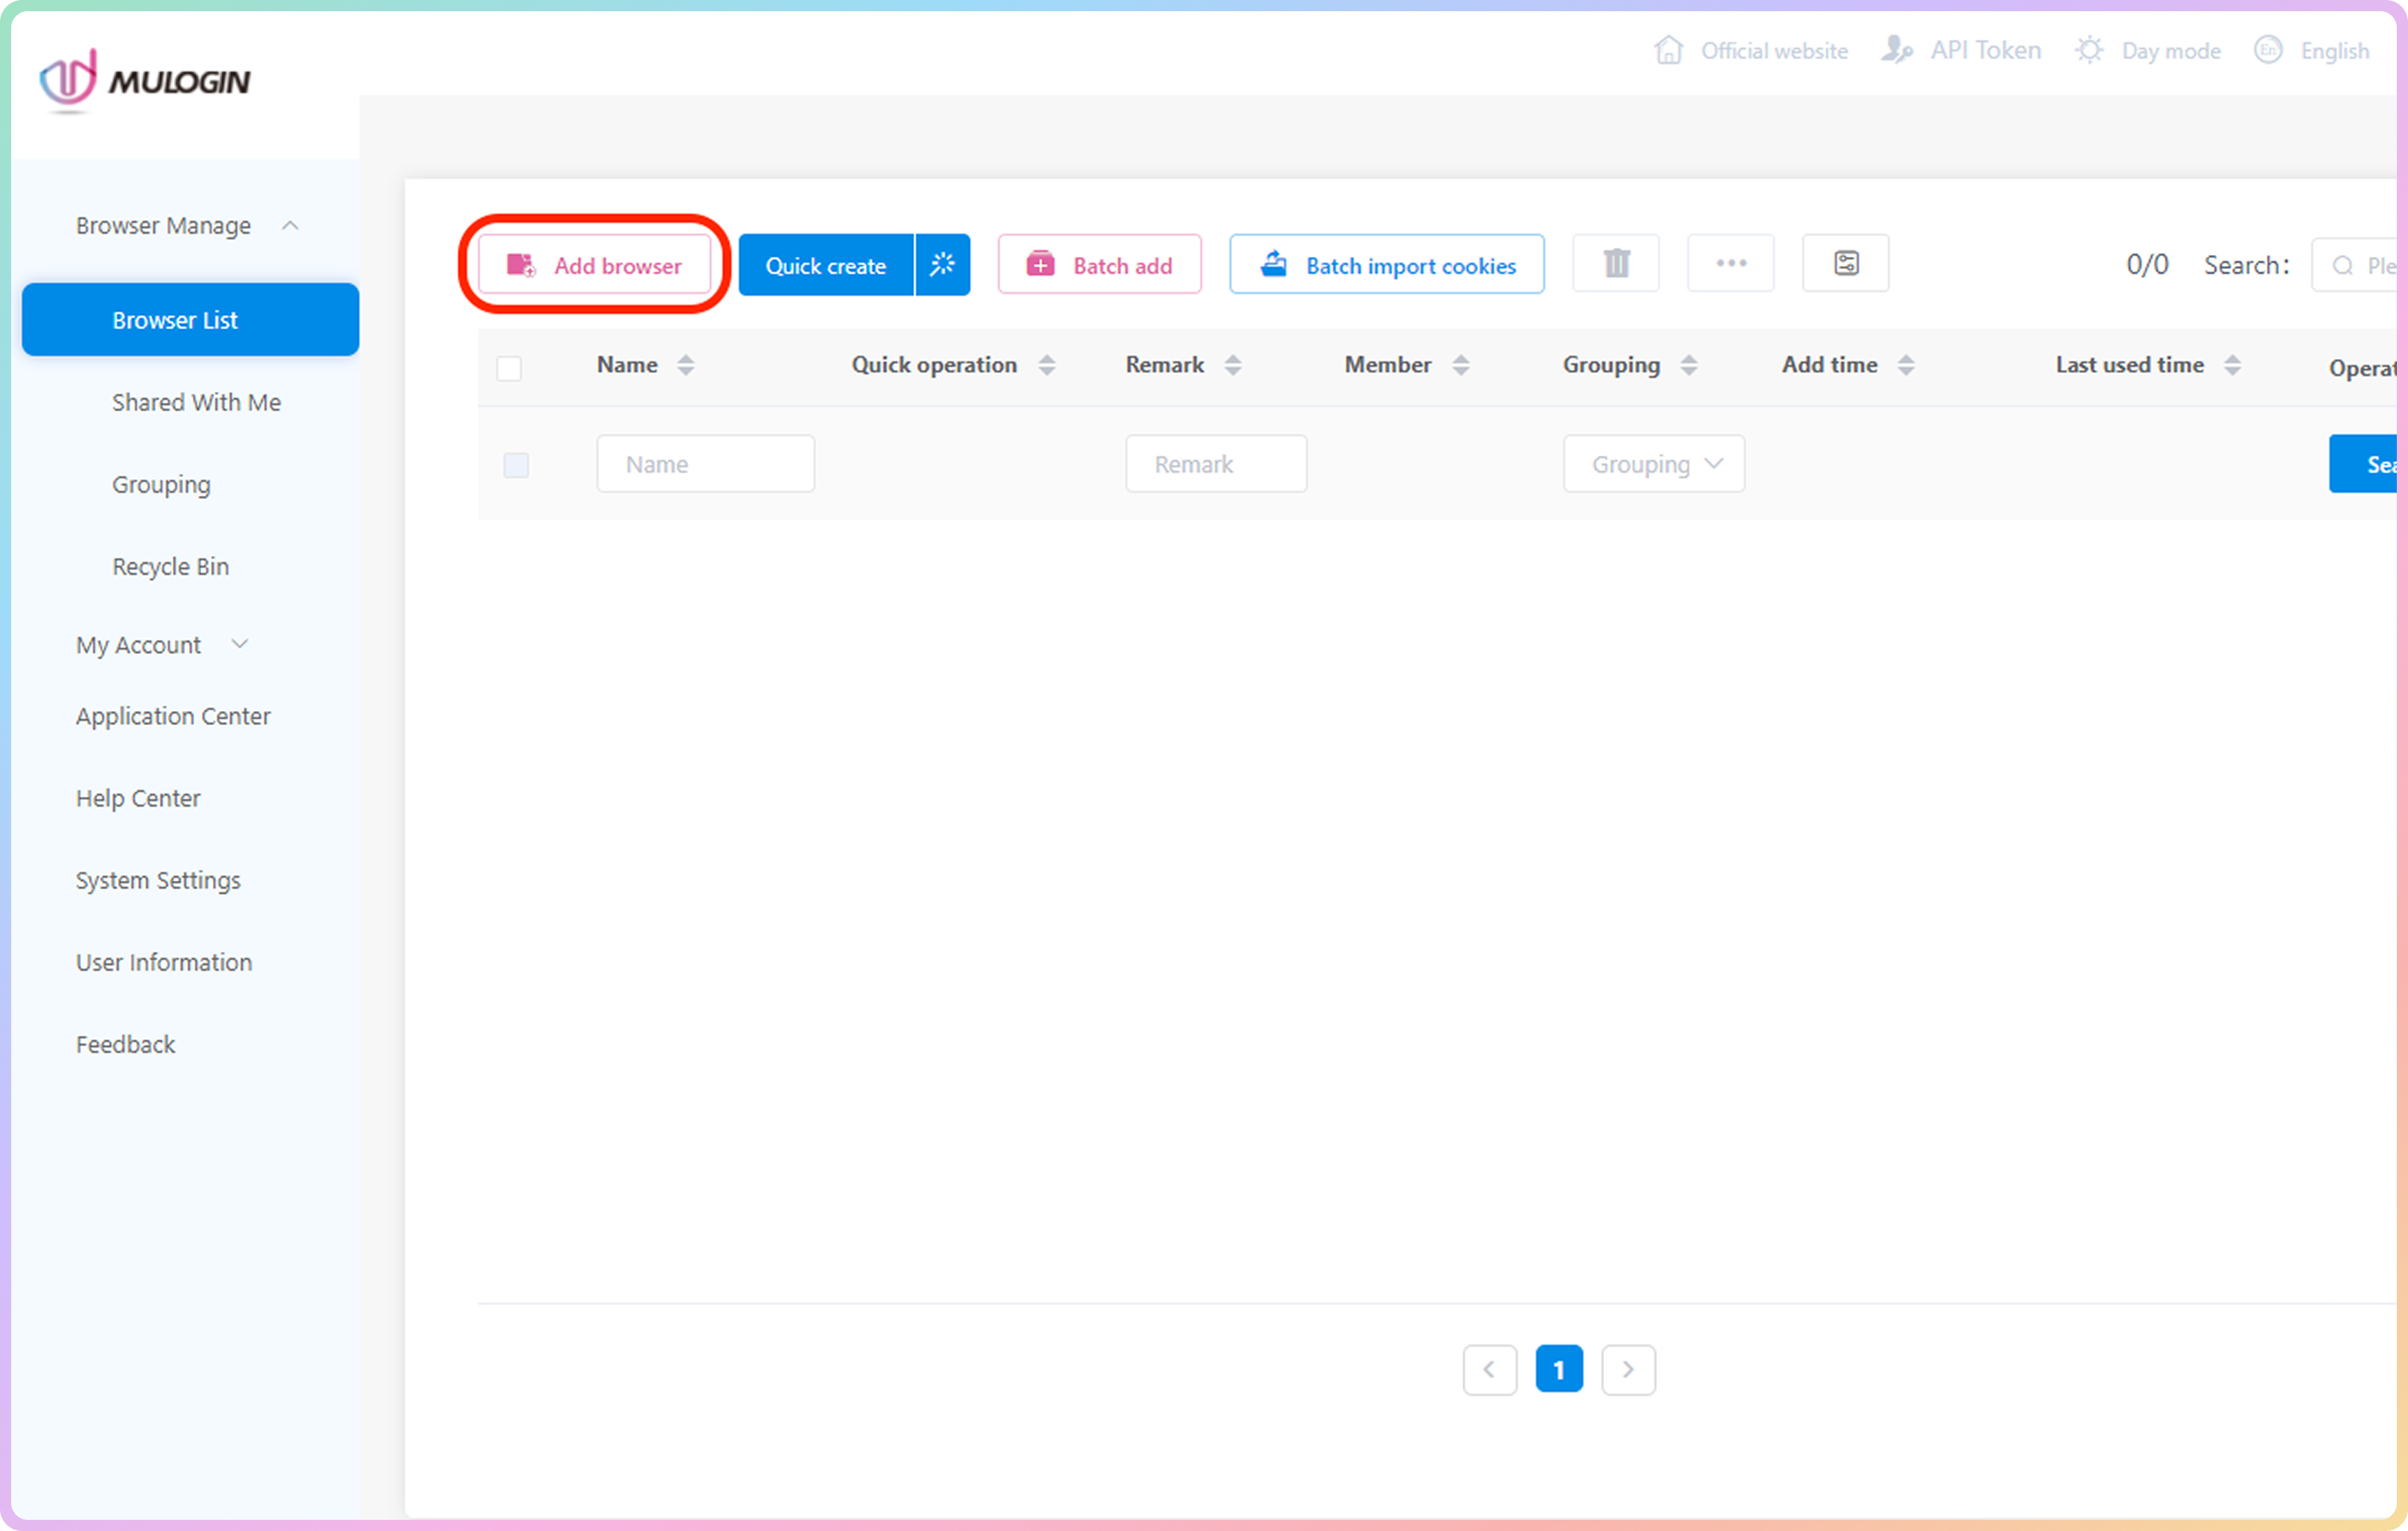The image size is (2408, 1531).
Task: Open the column settings icon button
Action: (x=1846, y=264)
